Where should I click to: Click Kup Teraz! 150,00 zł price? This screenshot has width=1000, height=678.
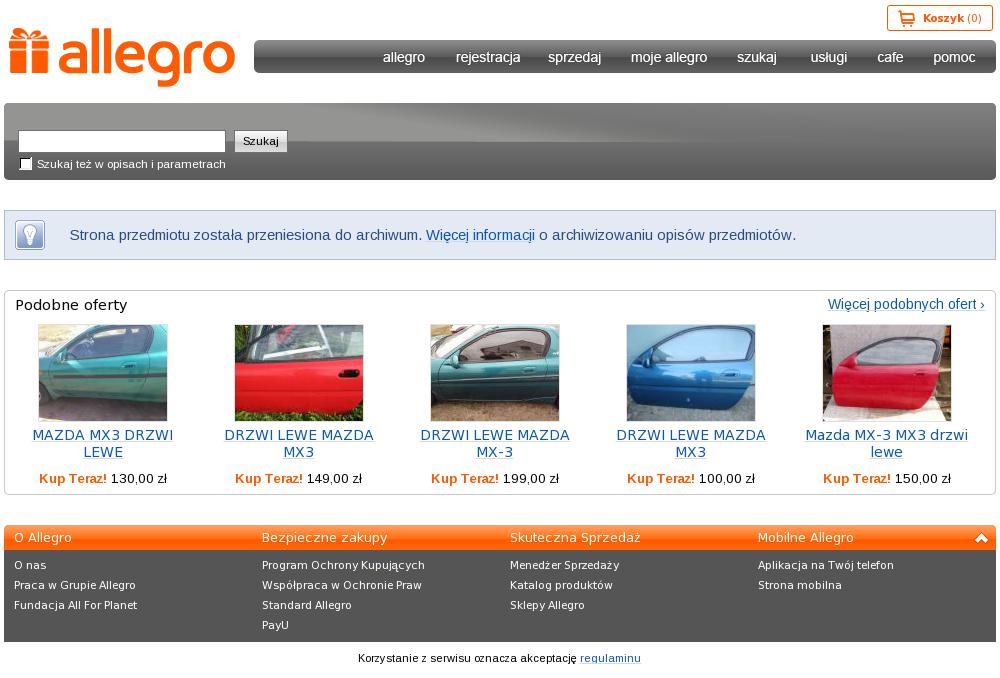tap(886, 478)
